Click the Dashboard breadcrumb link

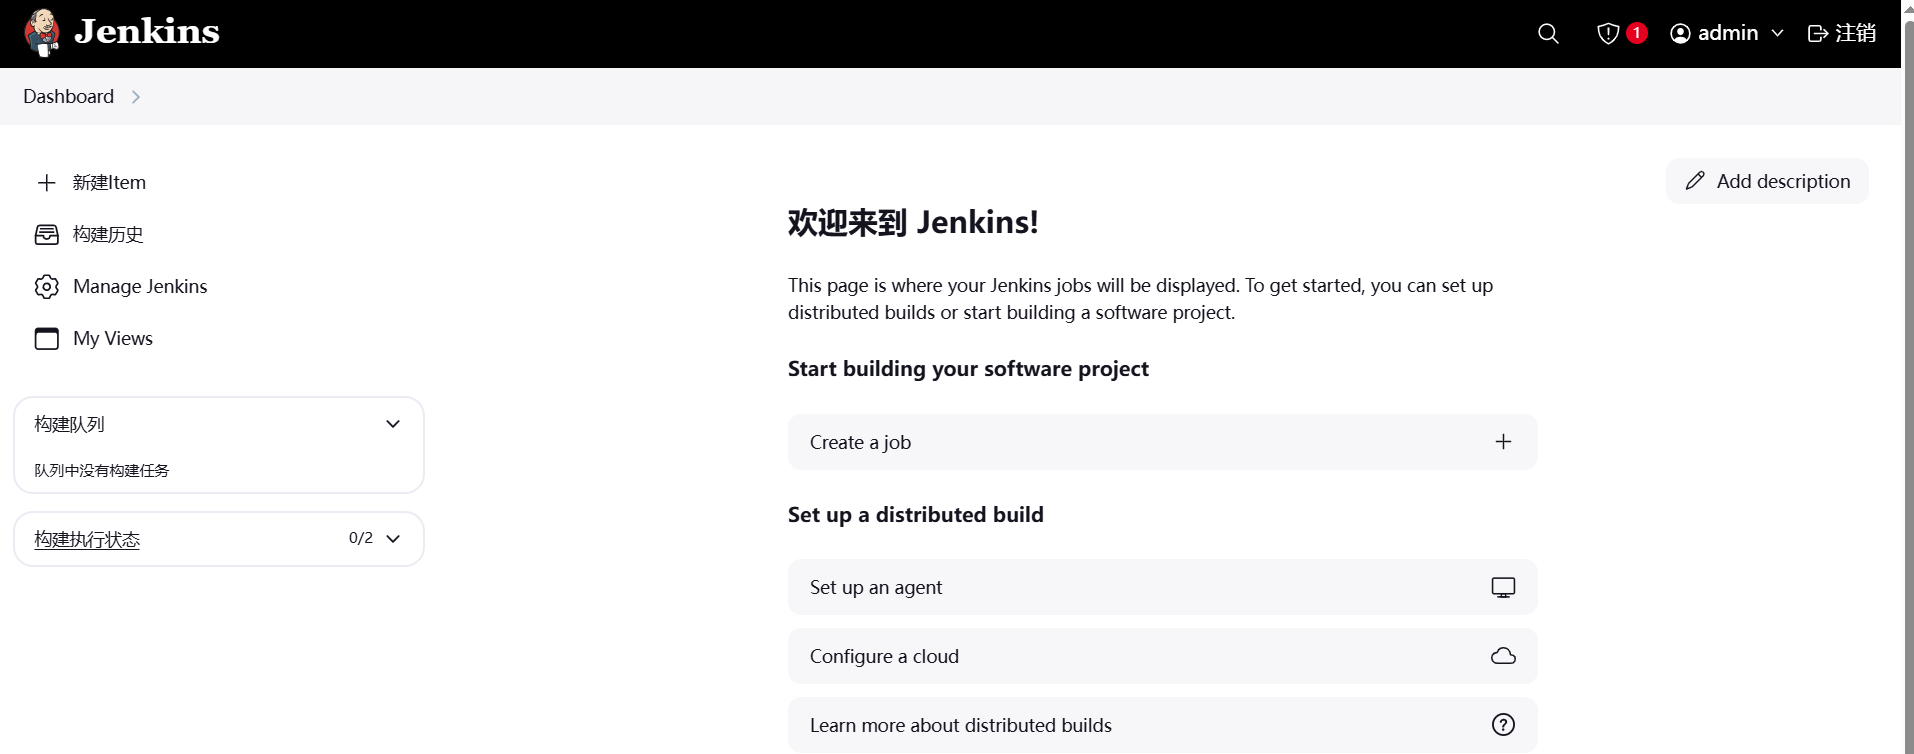click(x=68, y=96)
